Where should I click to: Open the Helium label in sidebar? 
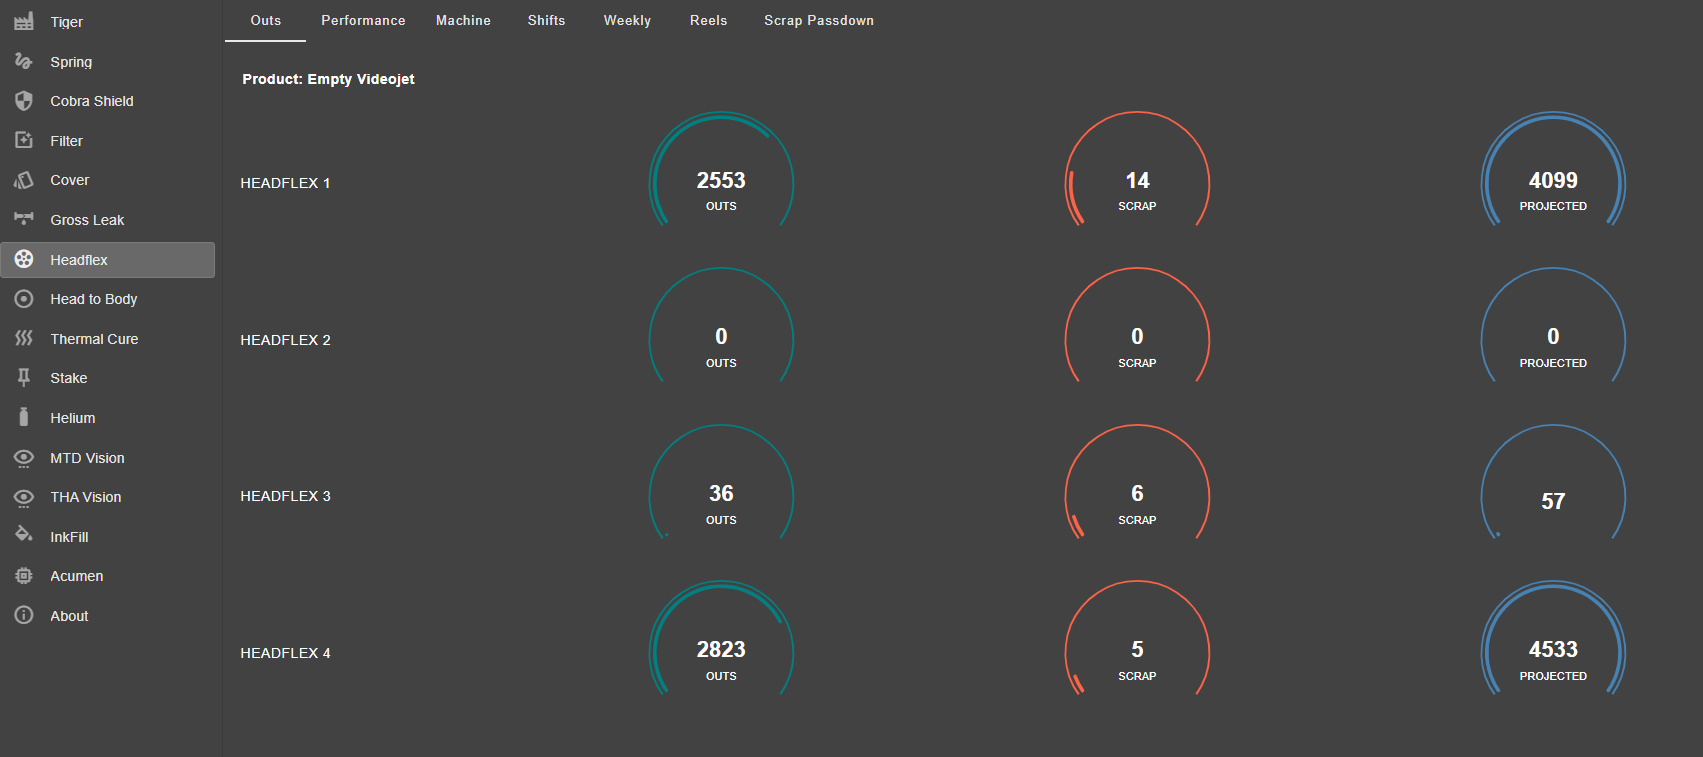pos(73,418)
